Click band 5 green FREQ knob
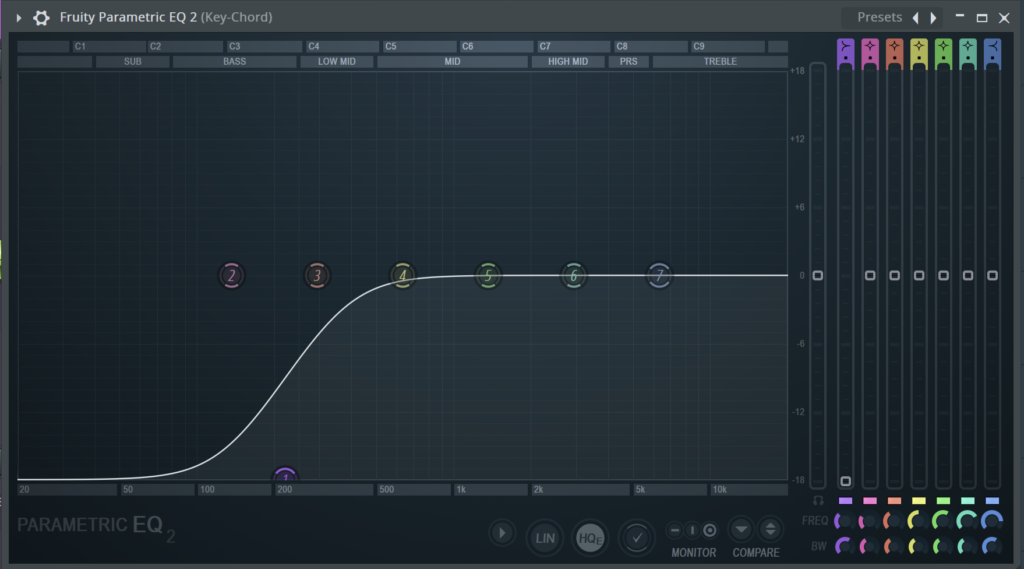The height and width of the screenshot is (569, 1024). coord(942,521)
